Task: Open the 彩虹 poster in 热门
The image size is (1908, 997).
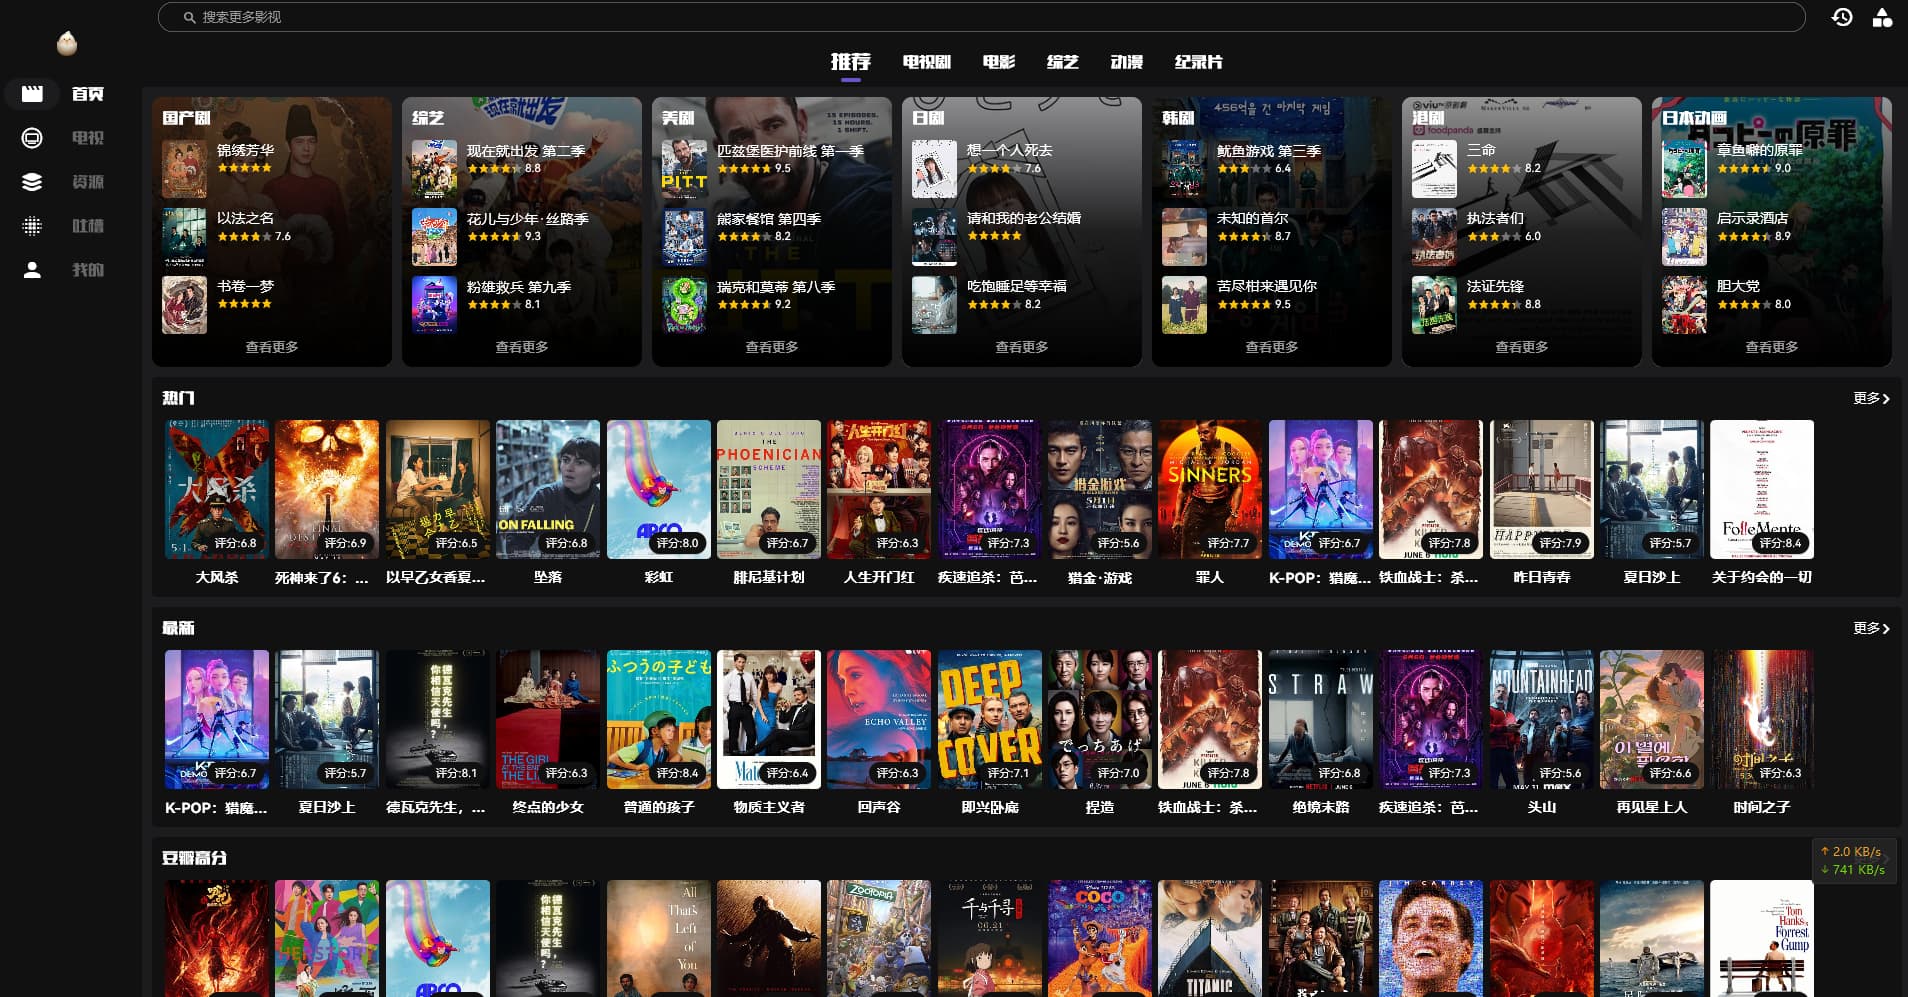Action: pyautogui.click(x=659, y=489)
